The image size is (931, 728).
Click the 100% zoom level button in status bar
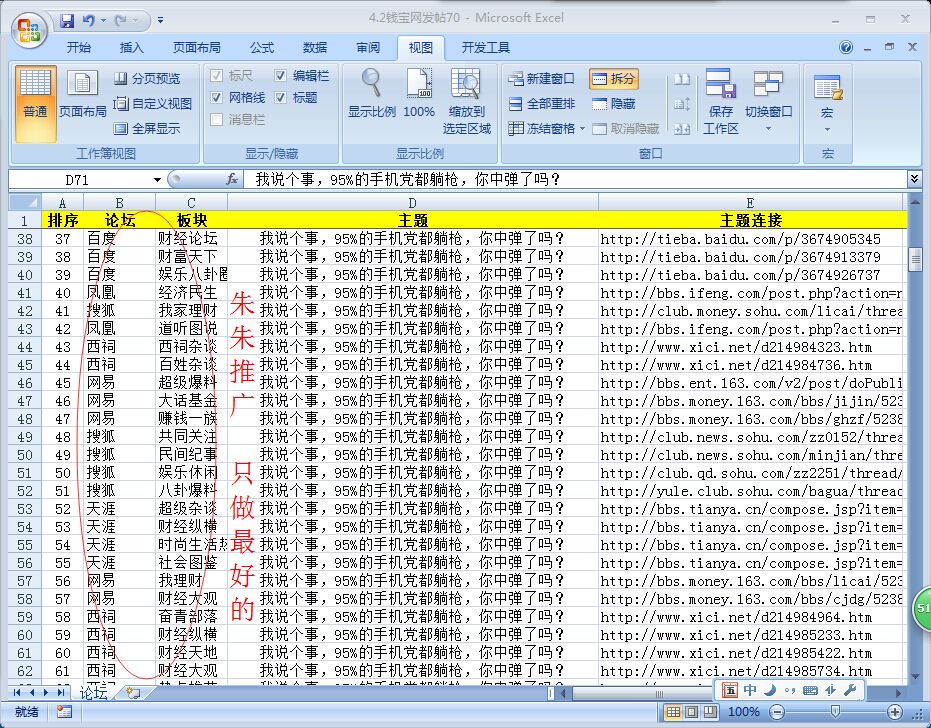tap(743, 711)
